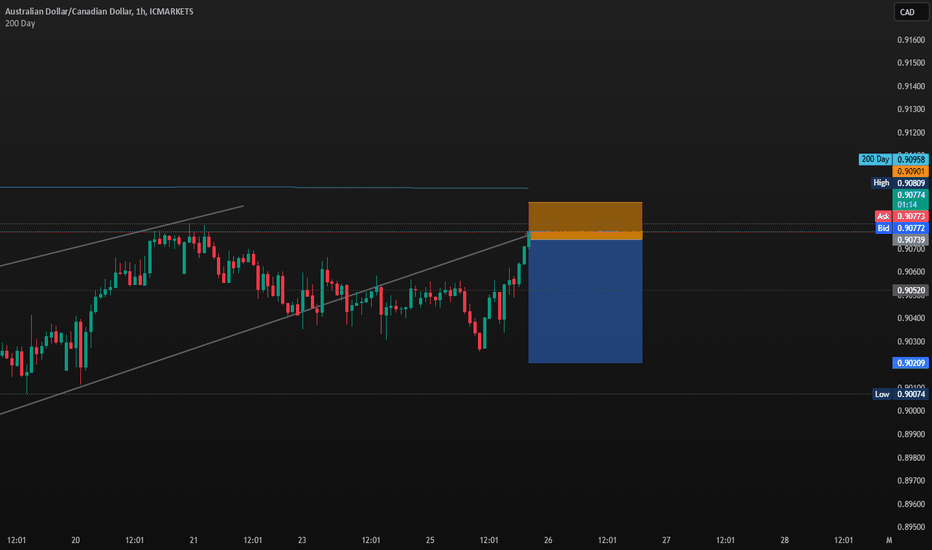Screen dimensions: 932x550
Task: Click the green 0.90774 last price label
Action: point(911,199)
